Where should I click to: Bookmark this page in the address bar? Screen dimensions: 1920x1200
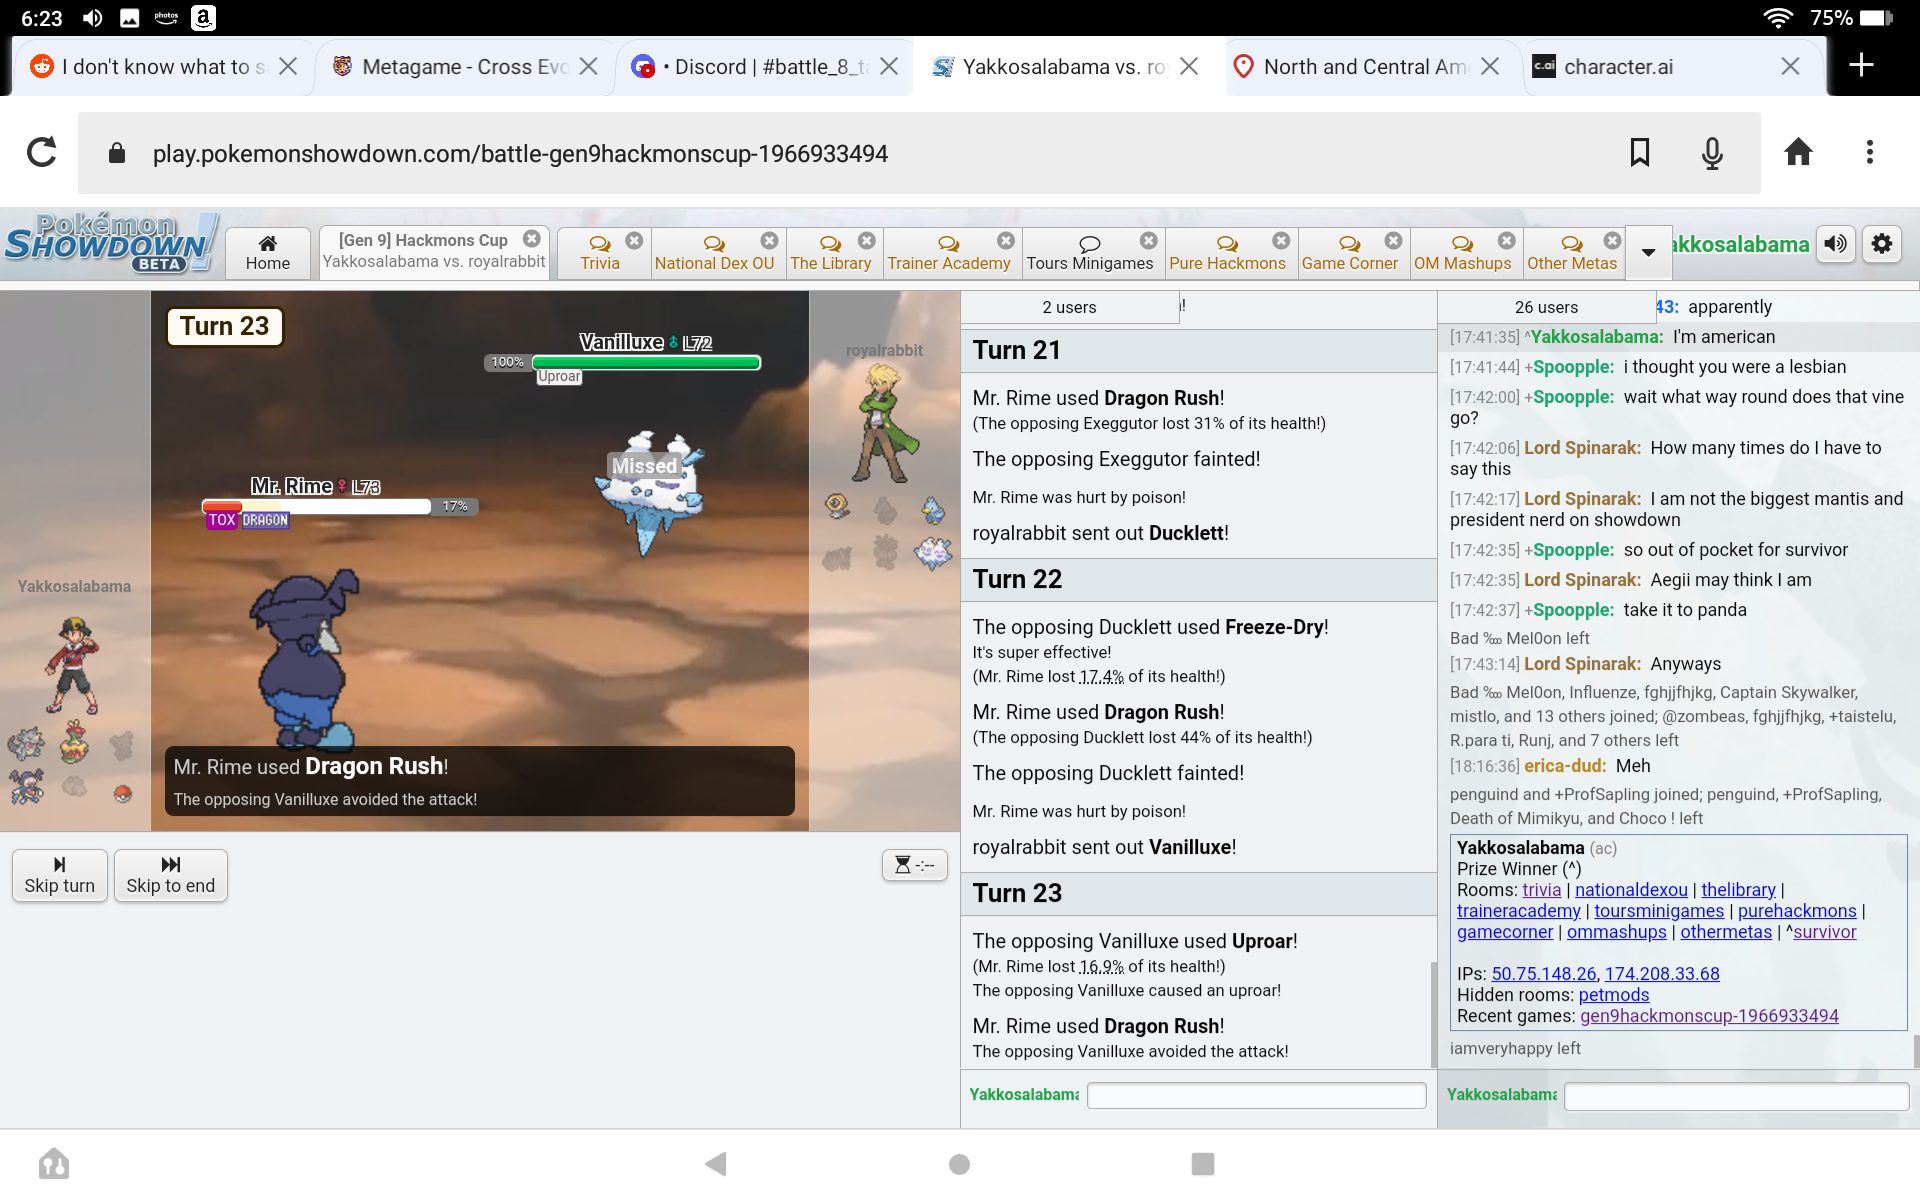[1640, 153]
